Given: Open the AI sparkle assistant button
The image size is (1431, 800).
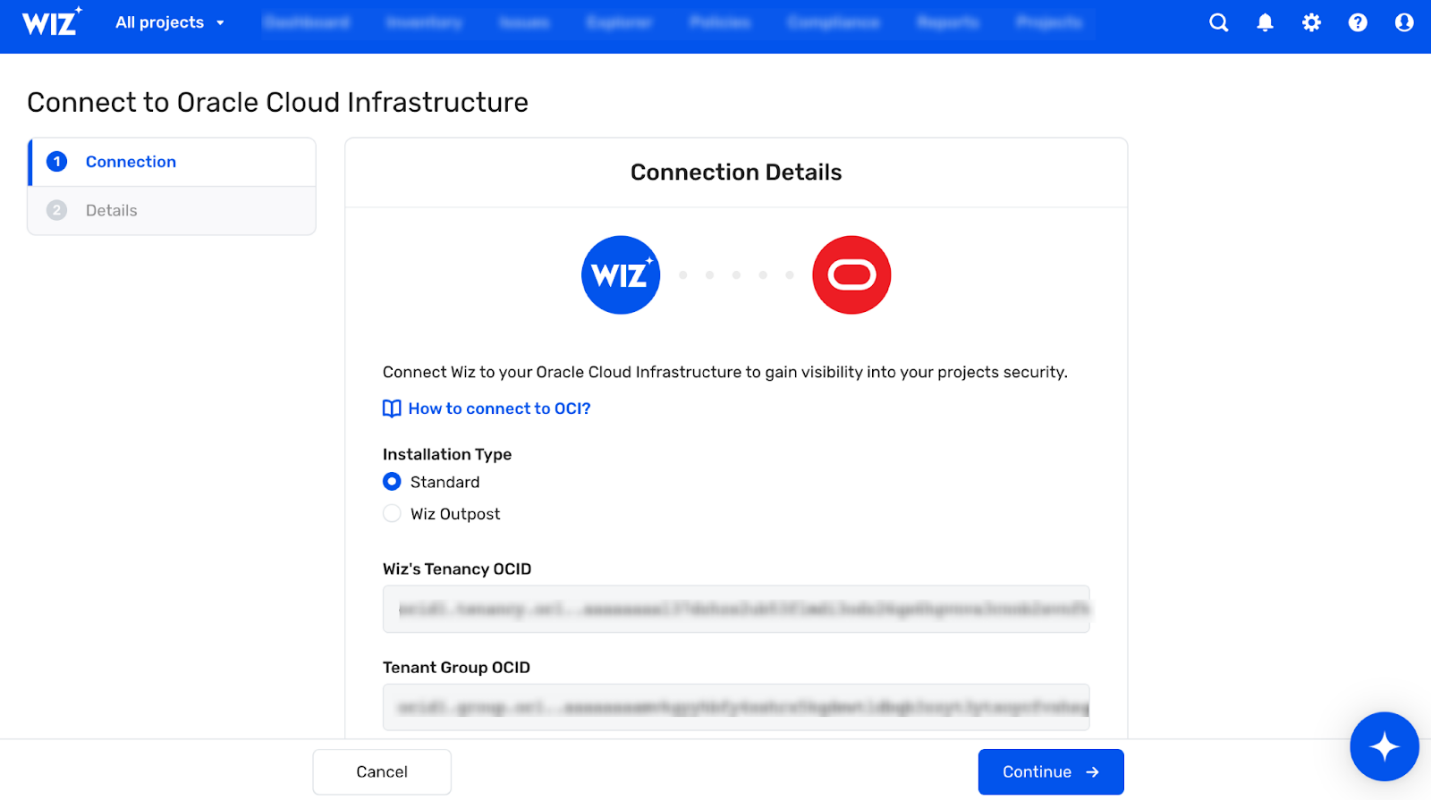Looking at the screenshot, I should tap(1384, 747).
